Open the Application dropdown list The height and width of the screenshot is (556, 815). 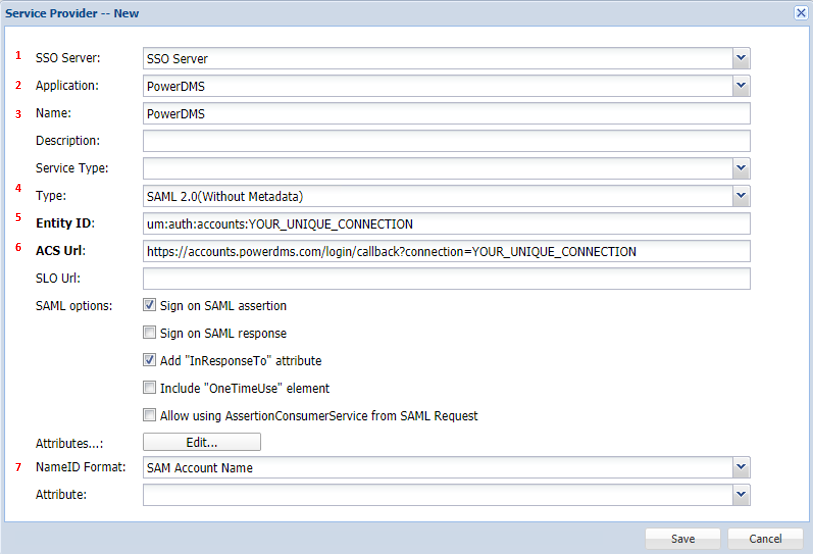(741, 86)
